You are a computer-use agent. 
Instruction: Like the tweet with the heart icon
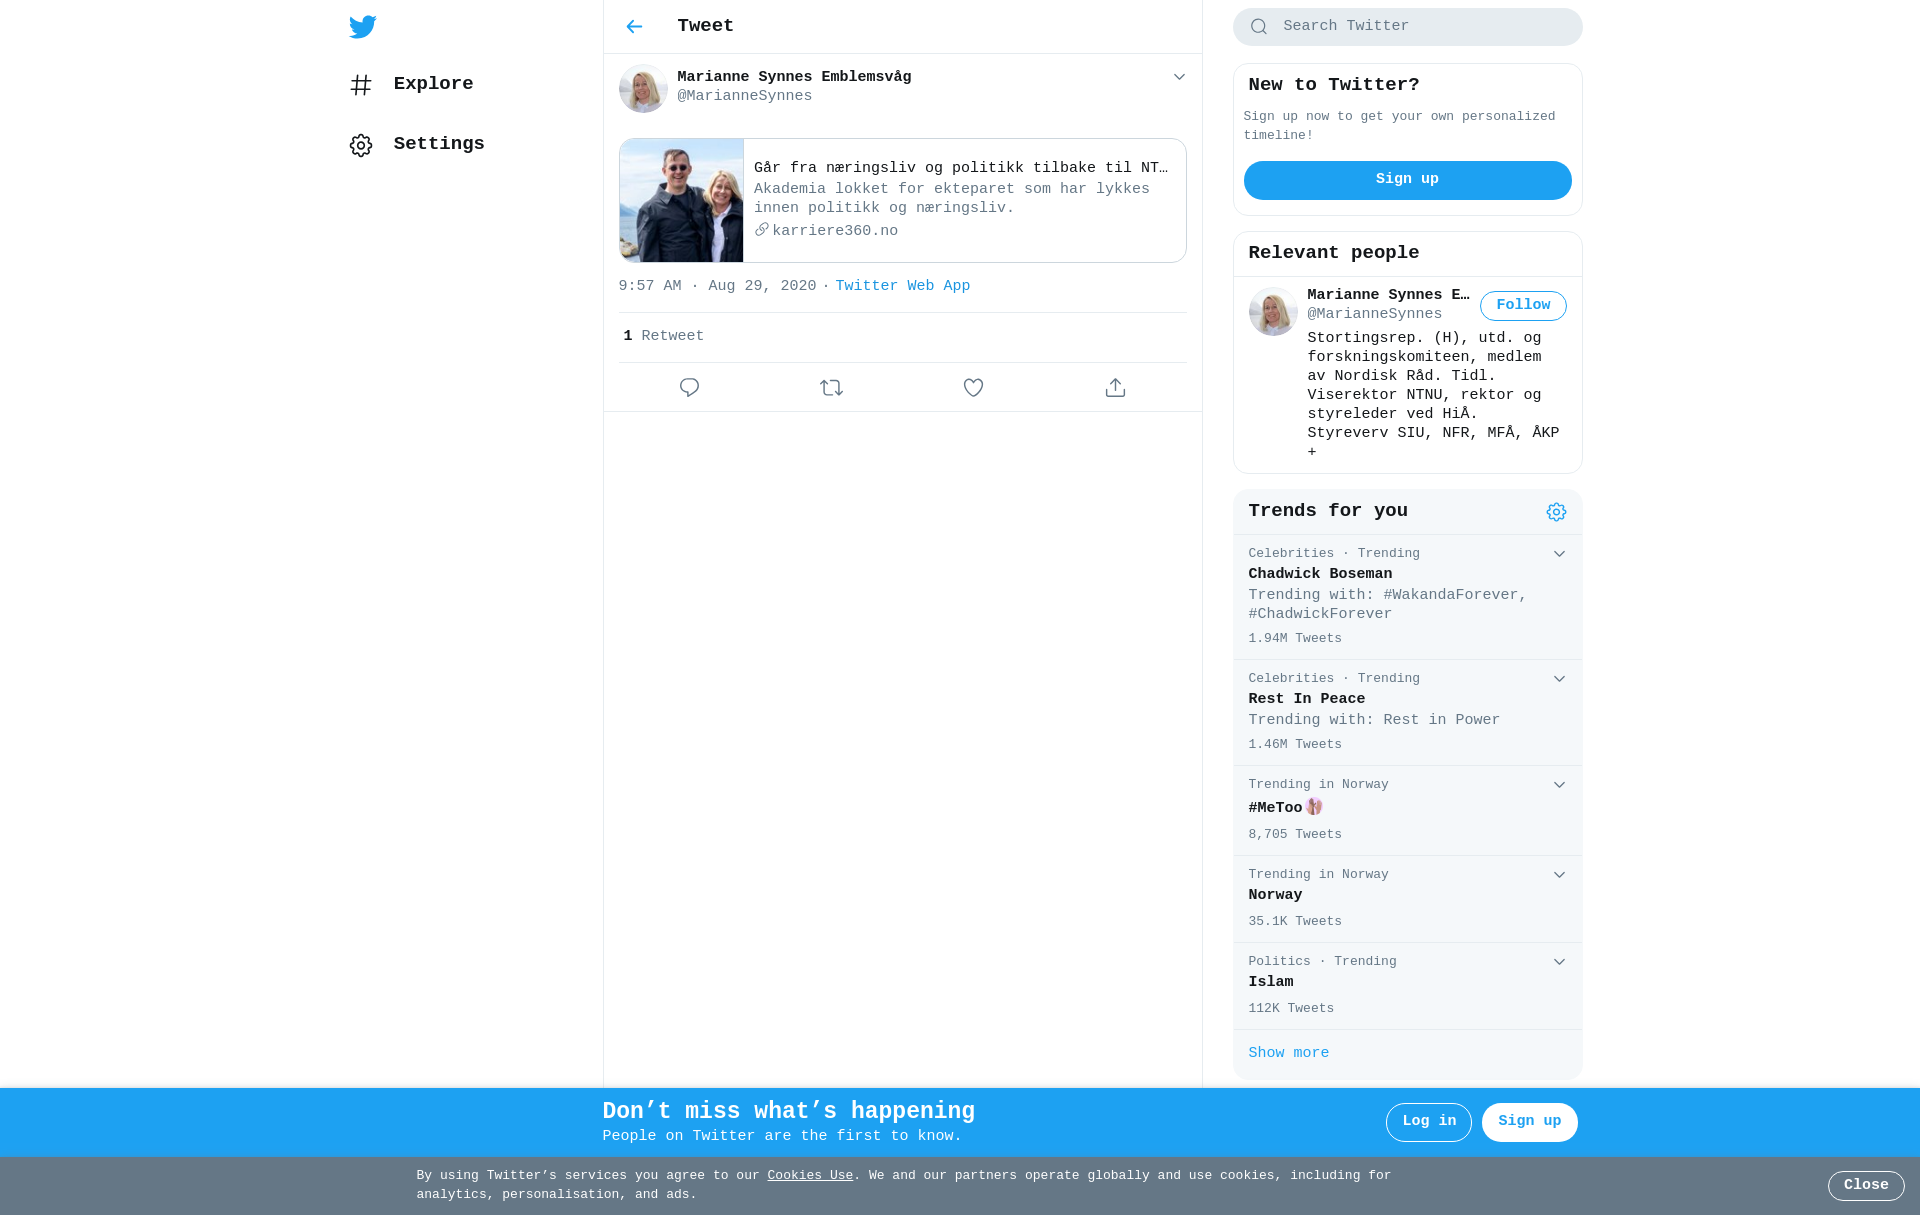(x=973, y=387)
